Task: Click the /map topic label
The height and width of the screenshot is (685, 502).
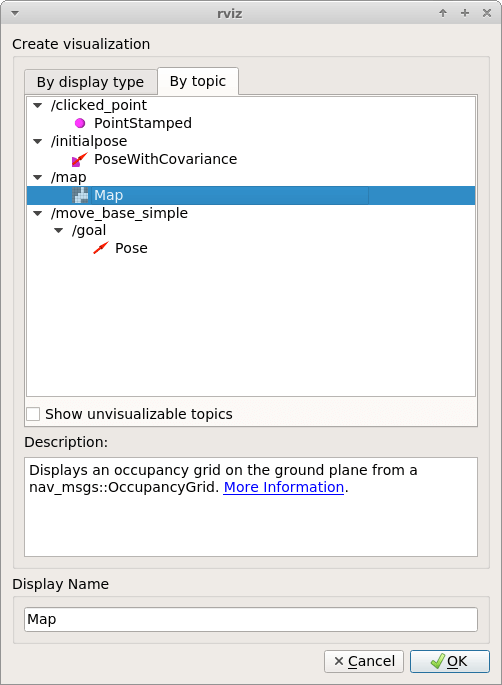Action: 69,177
